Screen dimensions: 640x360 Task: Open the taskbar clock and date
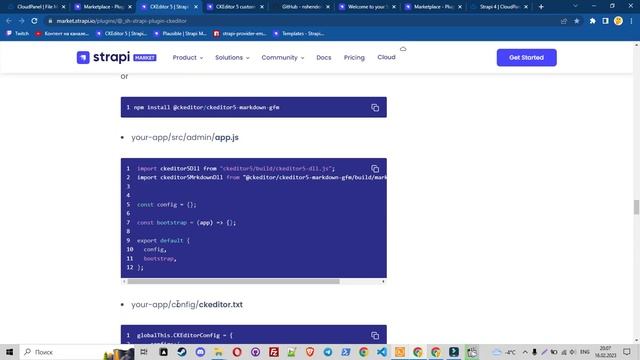click(606, 352)
